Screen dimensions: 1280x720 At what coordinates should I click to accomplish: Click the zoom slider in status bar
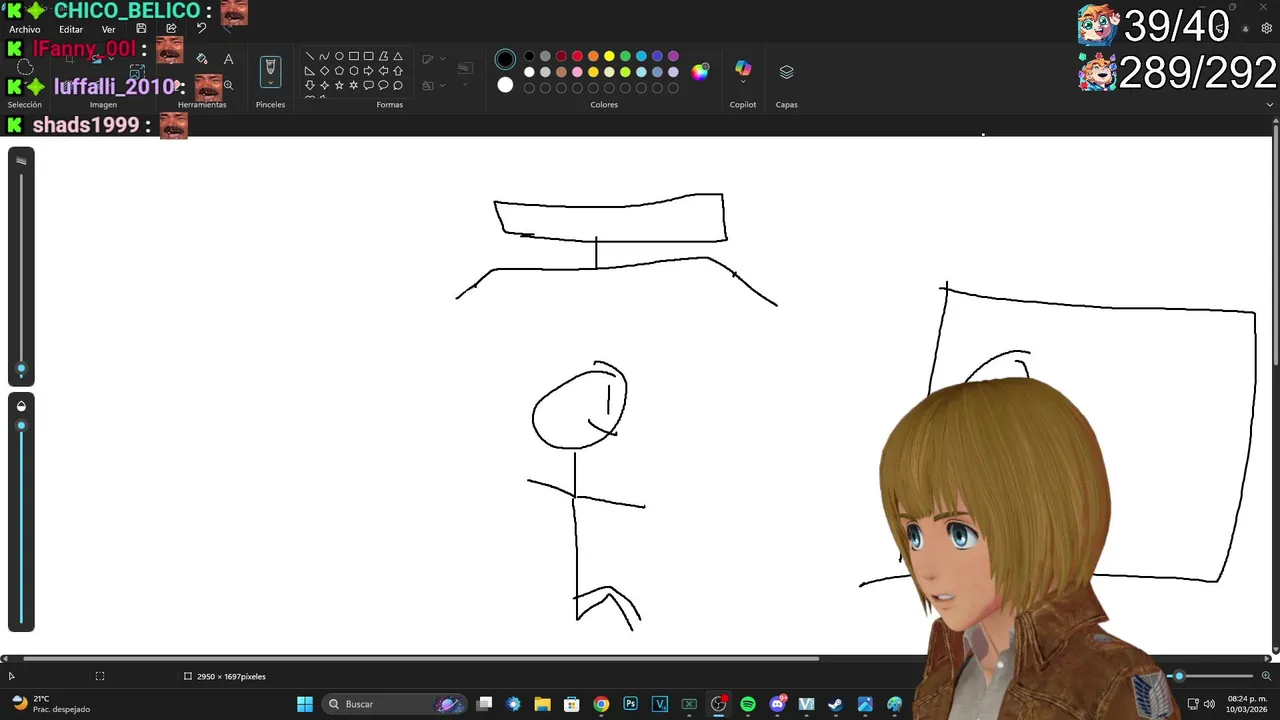click(x=1179, y=676)
